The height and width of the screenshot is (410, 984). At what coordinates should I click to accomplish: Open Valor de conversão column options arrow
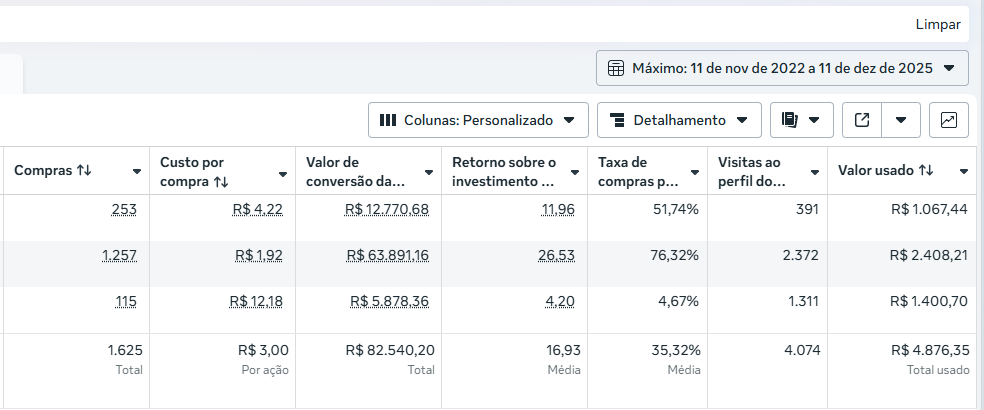428,172
